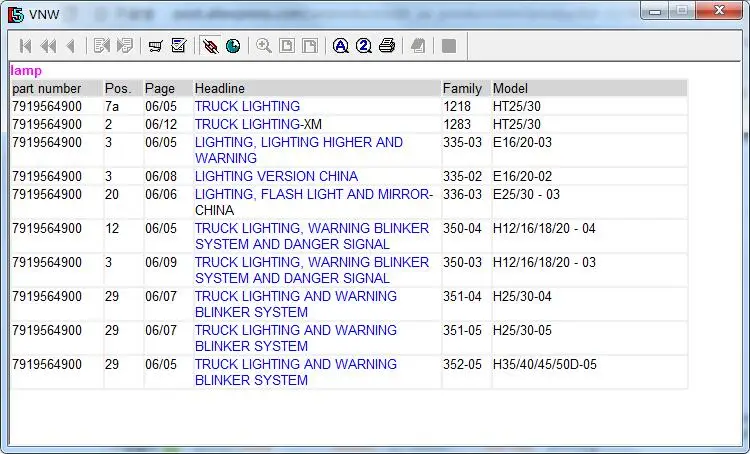Click the single left arrow previous icon
This screenshot has width=750, height=454.
pos(71,46)
